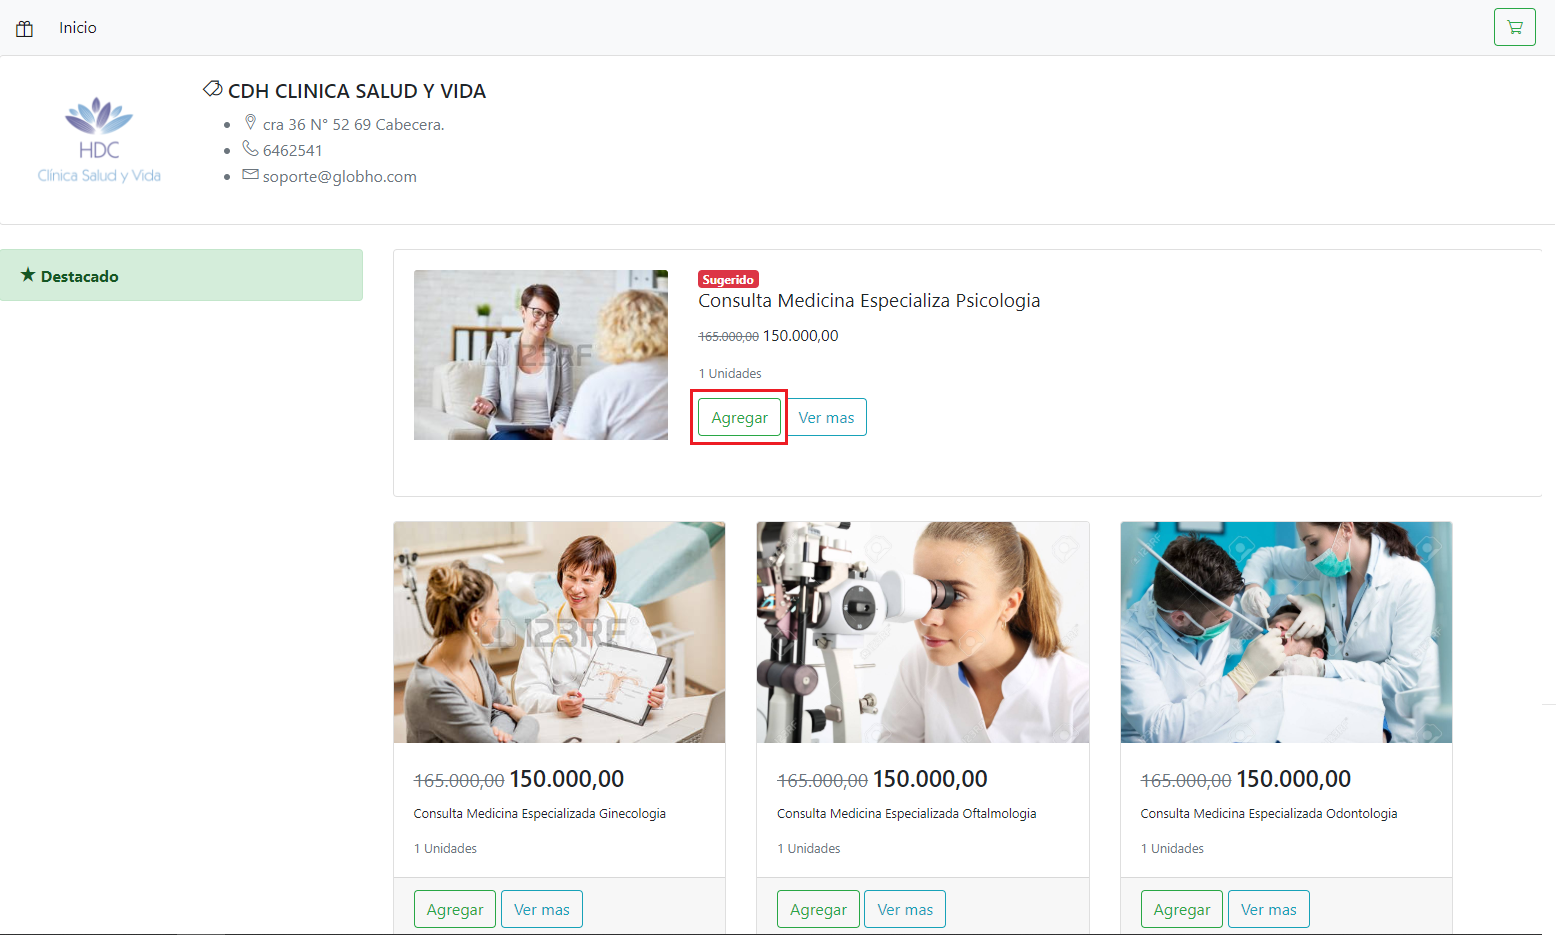Click the Consulta Medicina Especializa Psicologia title
The height and width of the screenshot is (935, 1556).
pos(868,301)
